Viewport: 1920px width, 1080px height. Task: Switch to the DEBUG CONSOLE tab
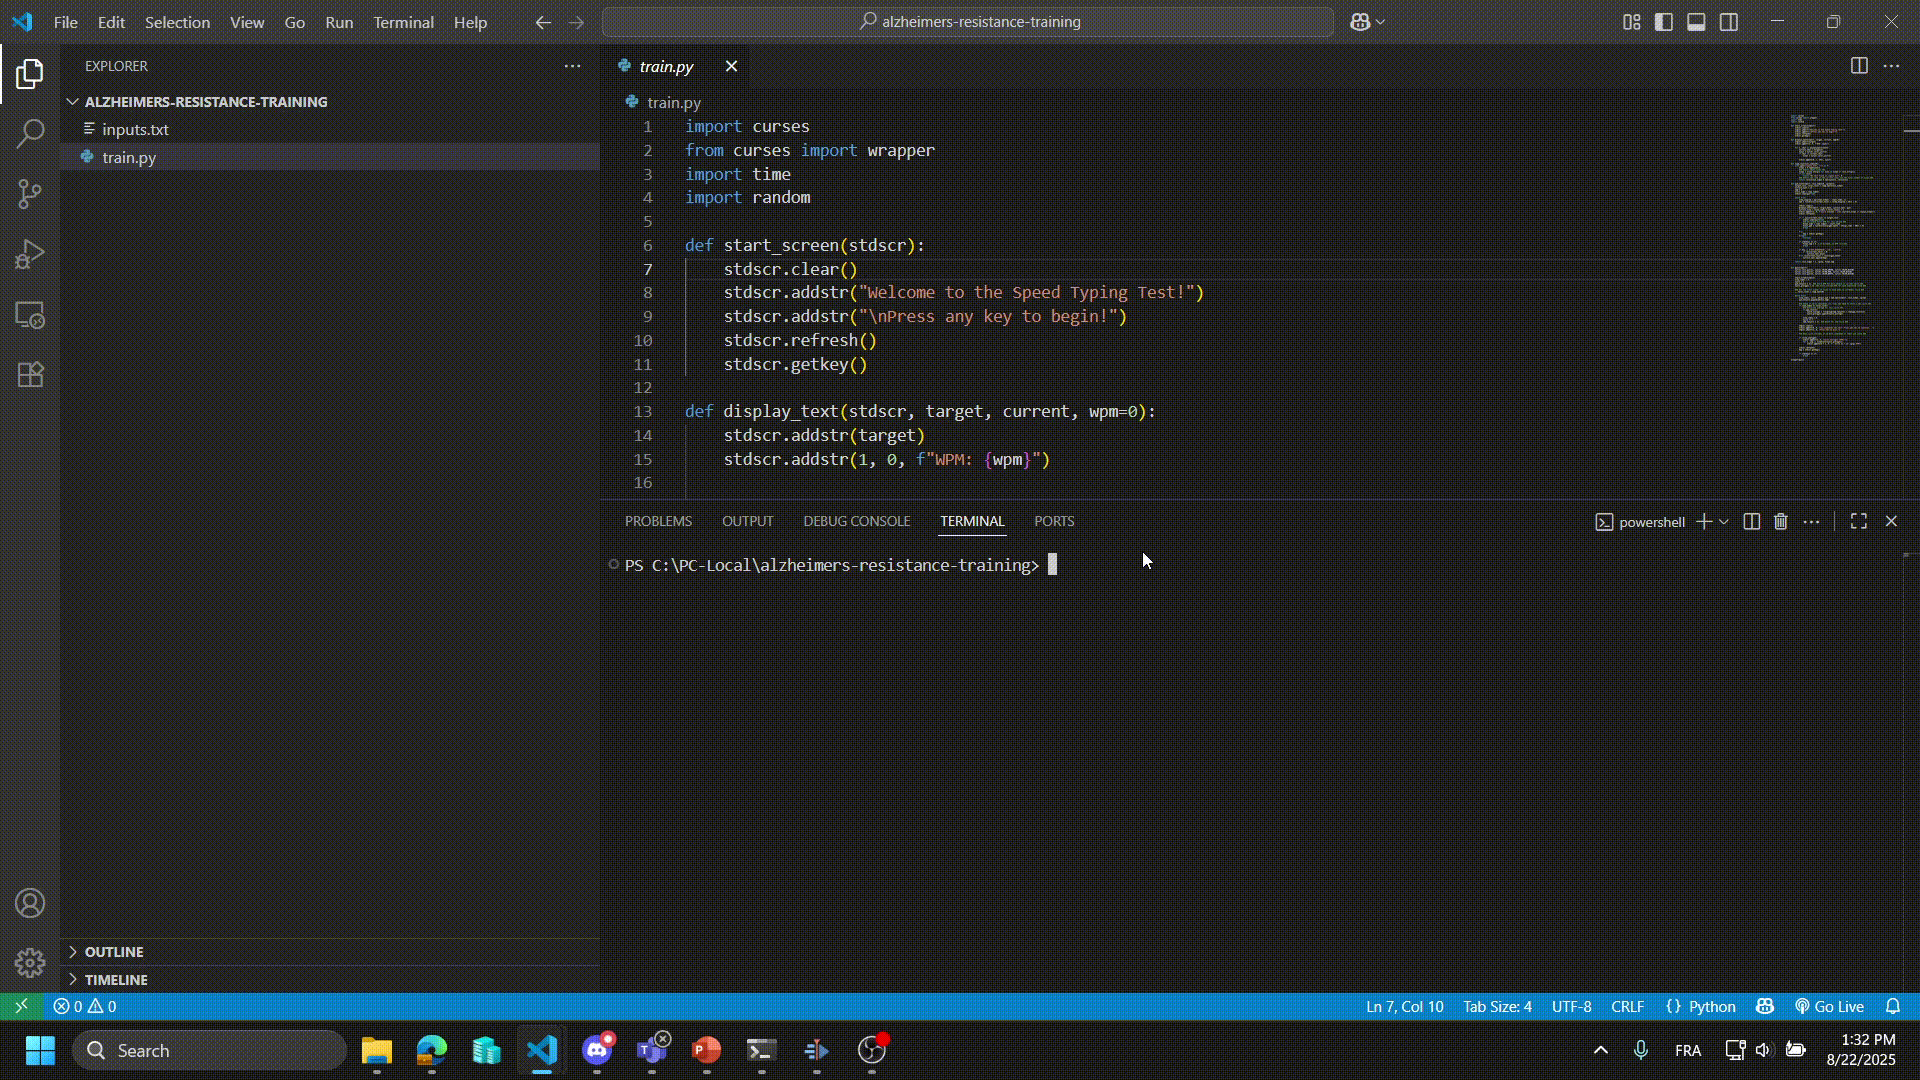click(x=856, y=521)
